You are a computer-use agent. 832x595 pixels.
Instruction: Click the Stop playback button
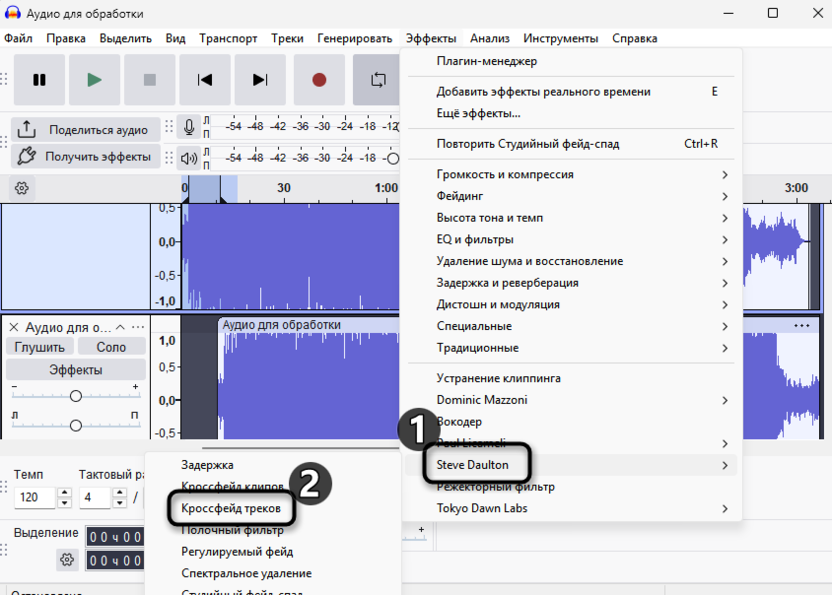click(150, 80)
